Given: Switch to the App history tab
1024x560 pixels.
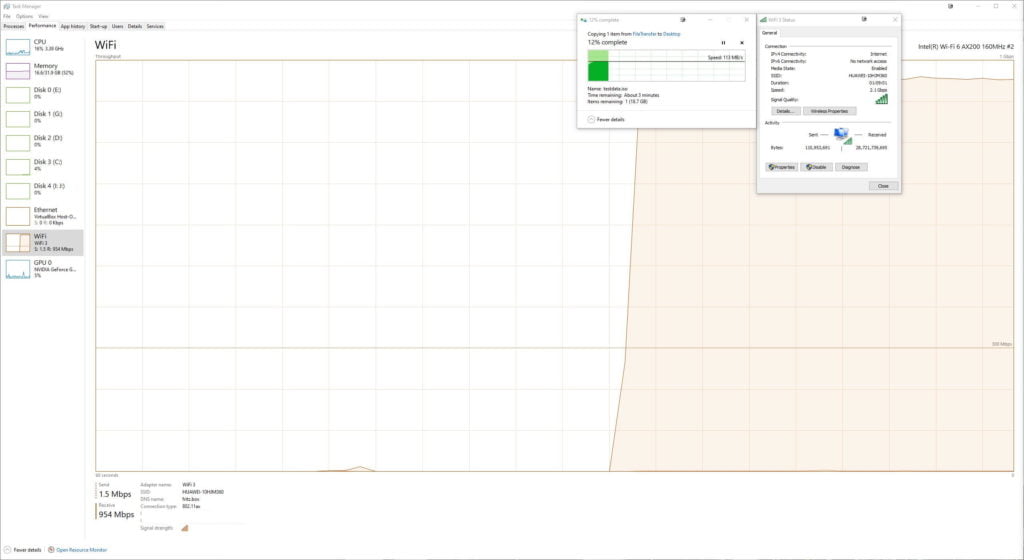Looking at the screenshot, I should point(72,26).
